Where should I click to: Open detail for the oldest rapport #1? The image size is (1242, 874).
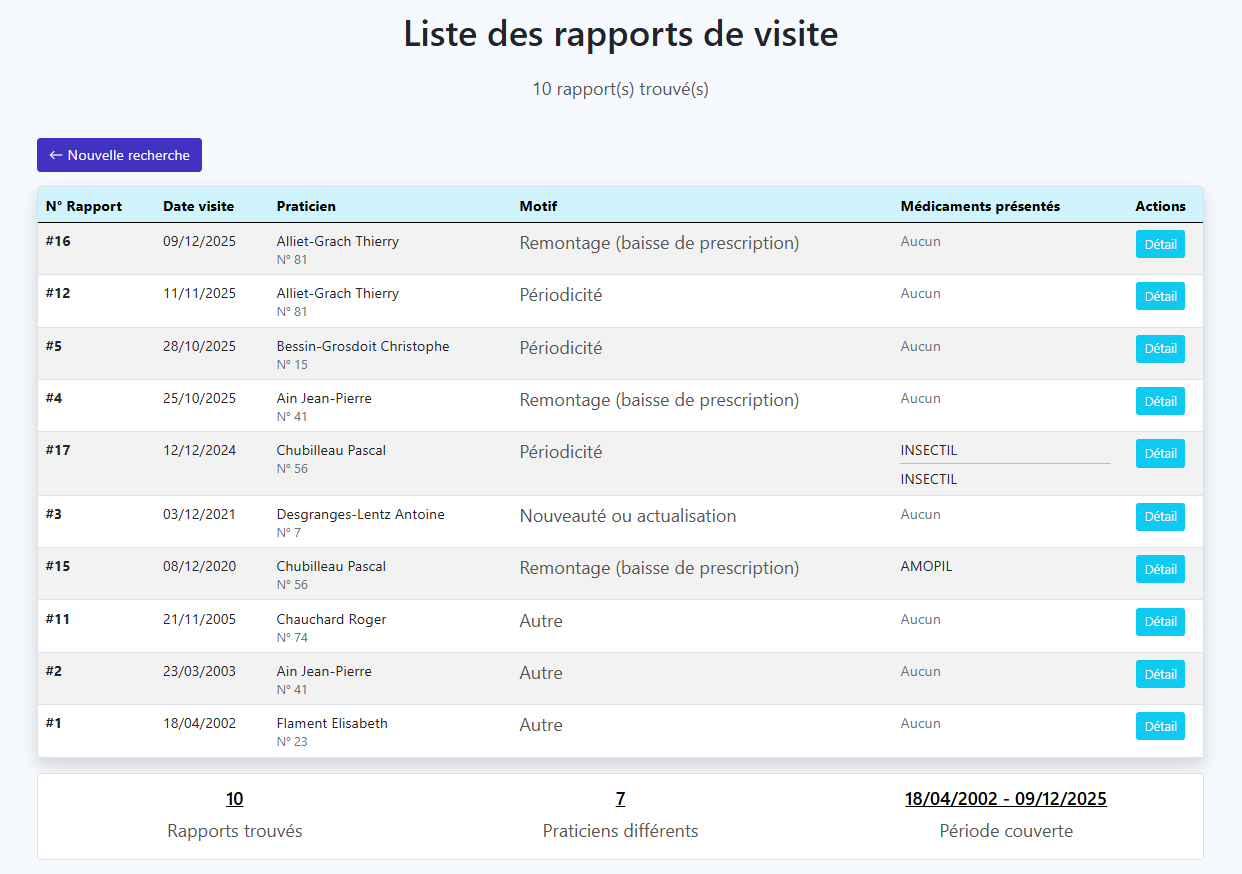click(x=1160, y=726)
